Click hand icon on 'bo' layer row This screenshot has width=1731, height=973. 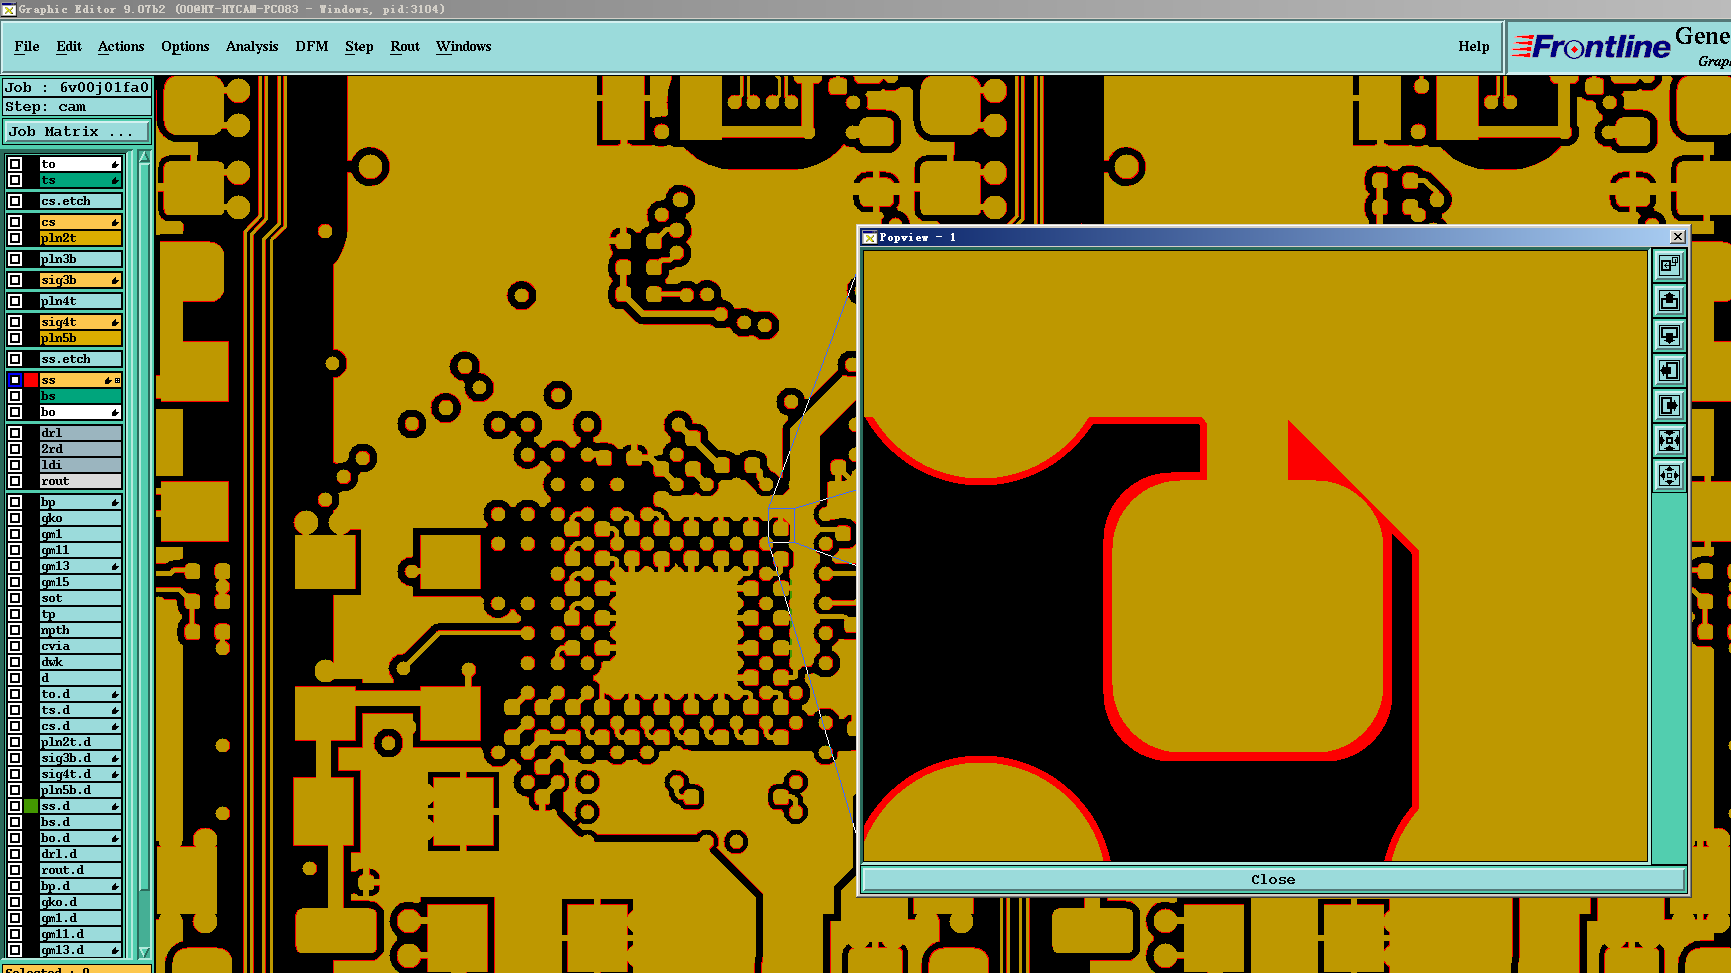(x=115, y=412)
